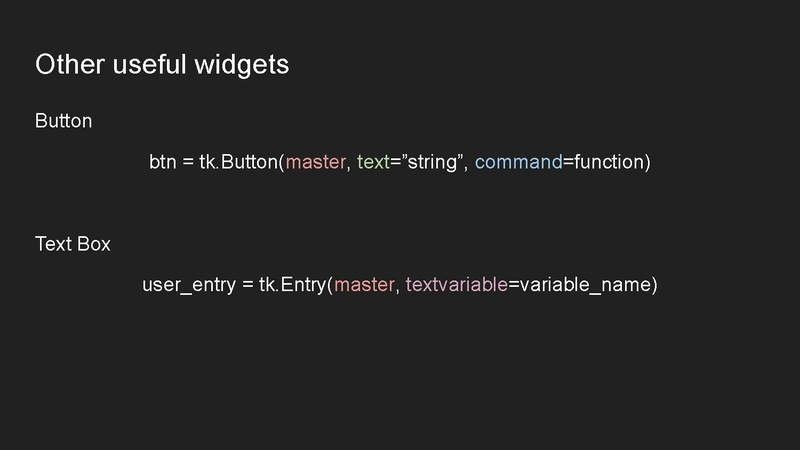Click the equals sign after "user_entry"
Viewport: 800px width, 450px height.
tap(247, 285)
